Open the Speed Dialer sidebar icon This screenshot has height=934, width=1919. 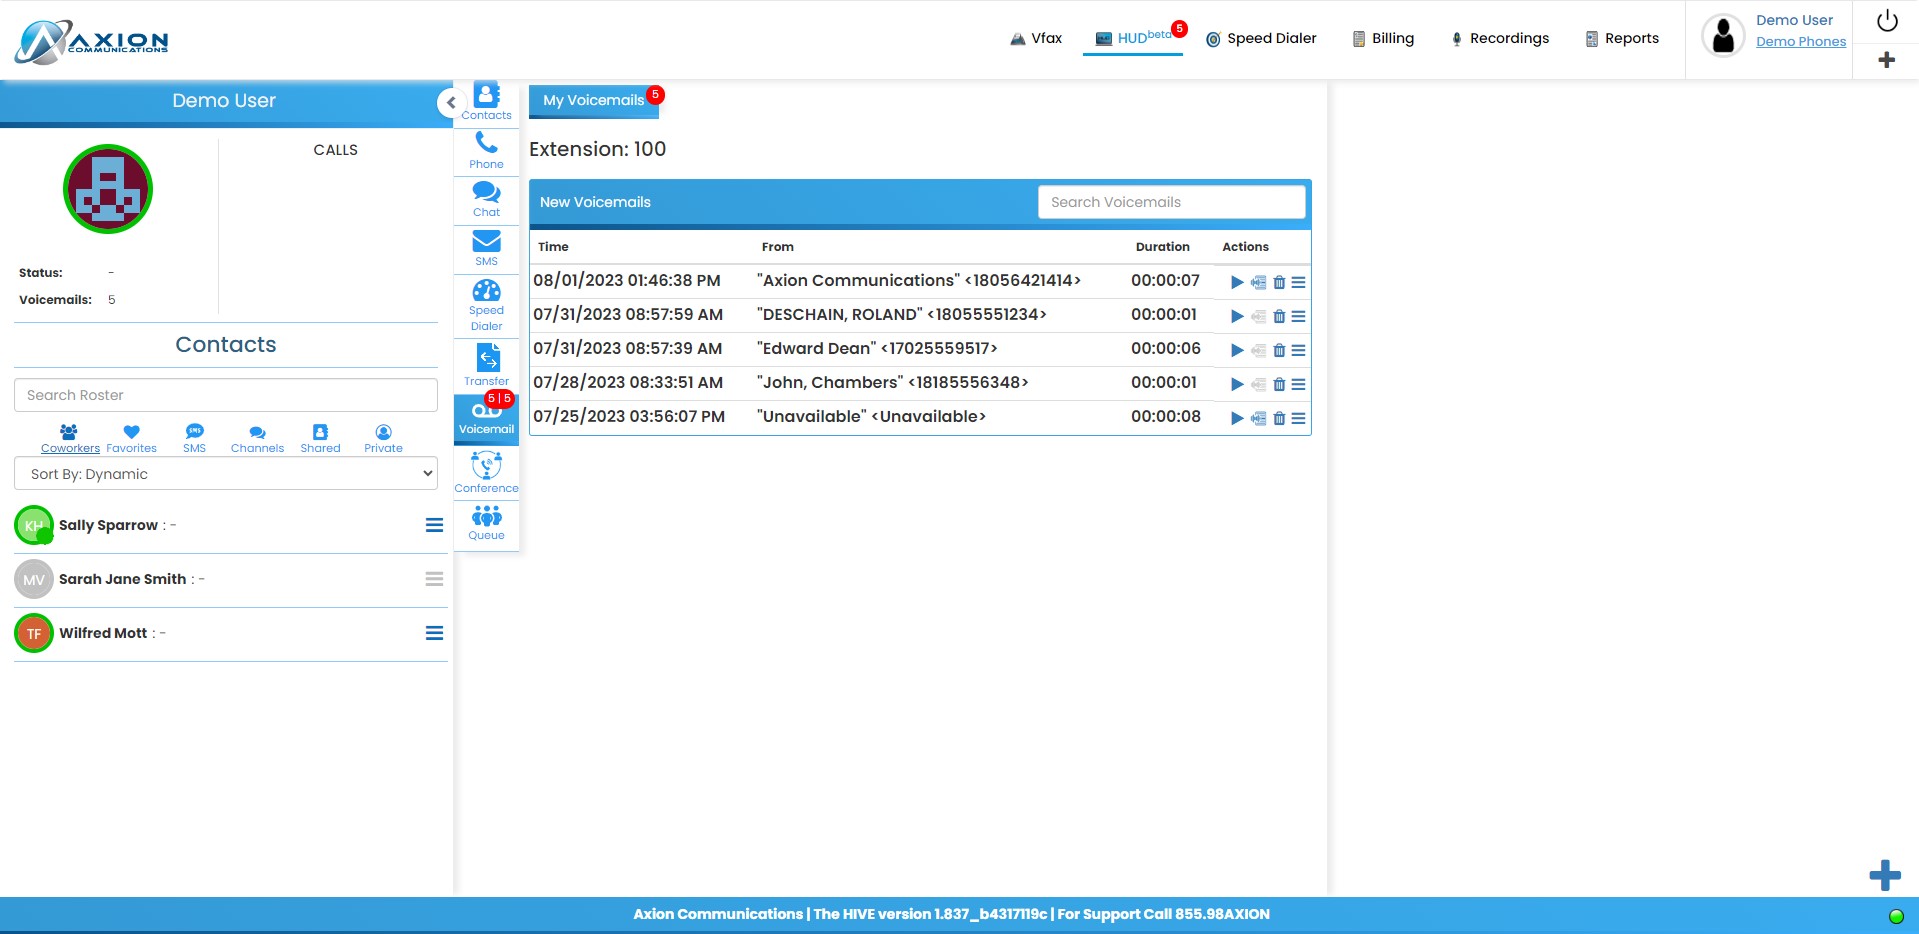click(x=486, y=304)
